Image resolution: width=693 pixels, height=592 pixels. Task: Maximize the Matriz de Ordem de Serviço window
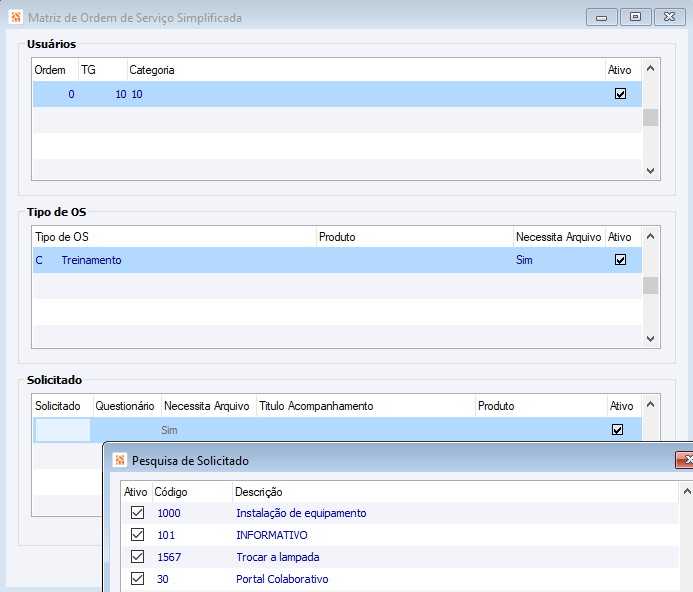click(x=636, y=17)
